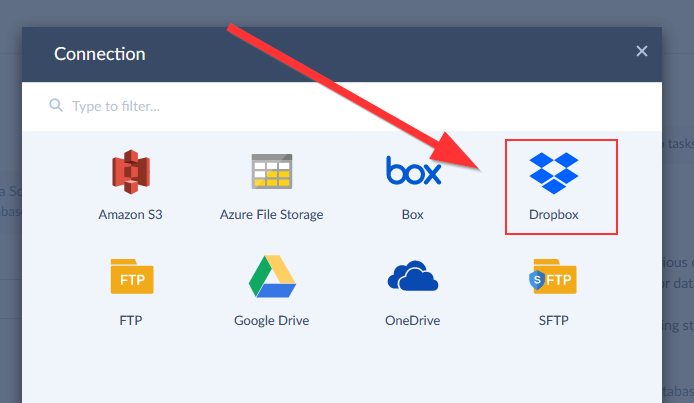This screenshot has width=694, height=403.
Task: Select the Dropbox connector icon
Action: tap(554, 173)
